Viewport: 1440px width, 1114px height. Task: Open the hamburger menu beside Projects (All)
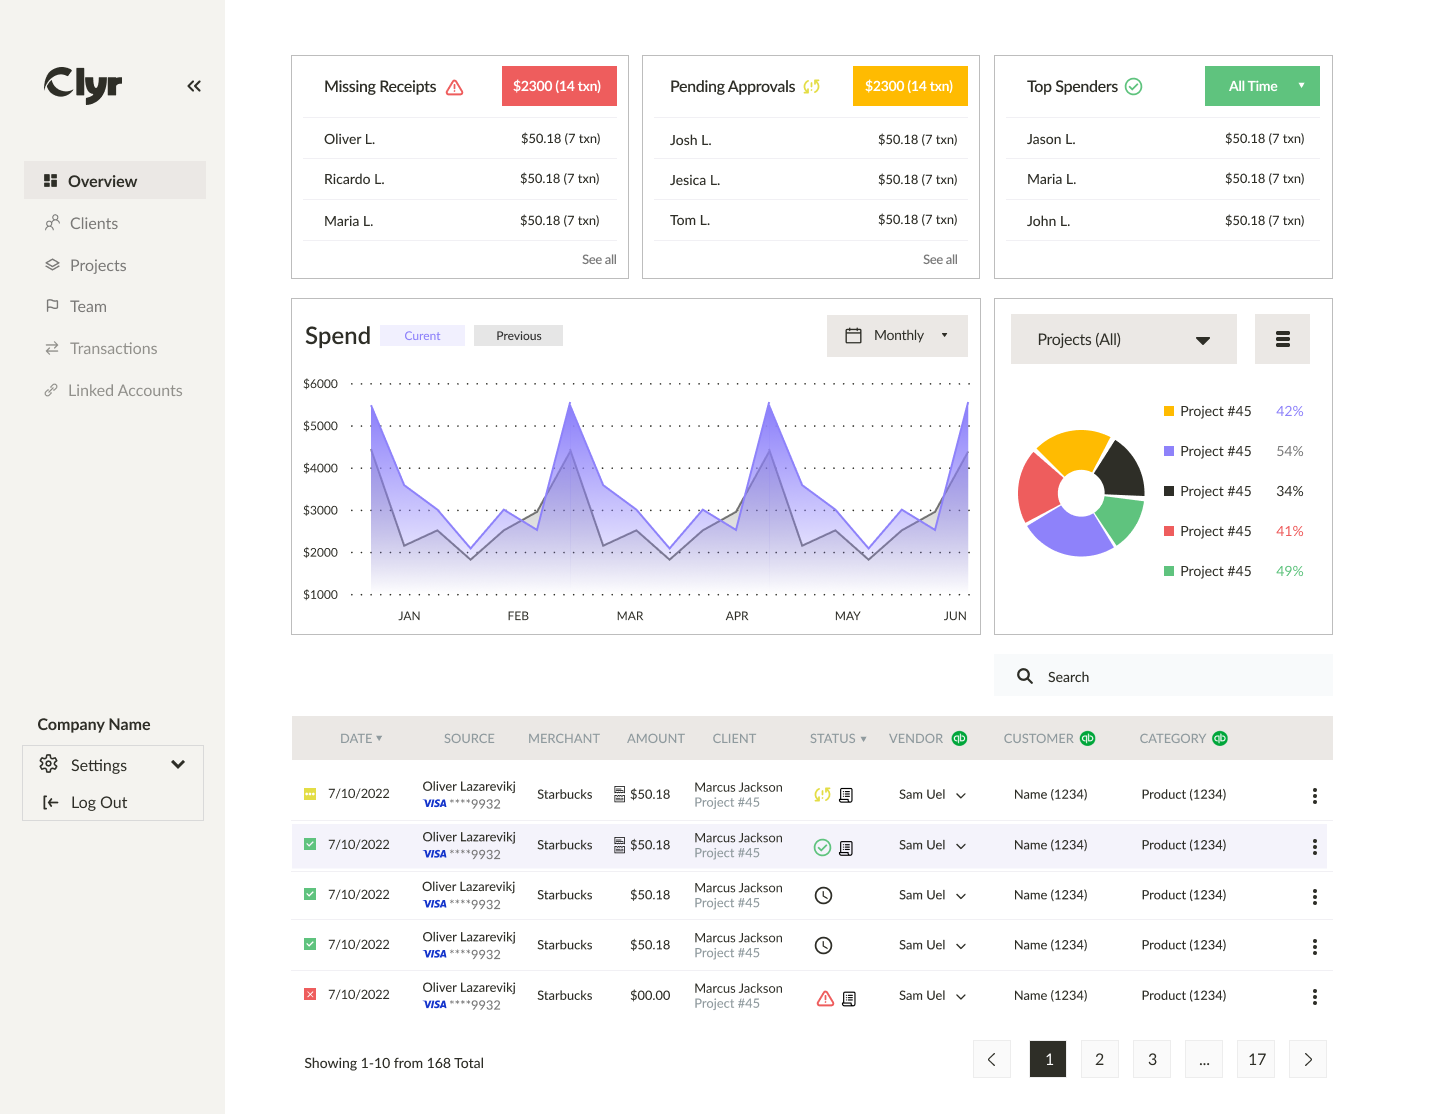click(x=1282, y=339)
